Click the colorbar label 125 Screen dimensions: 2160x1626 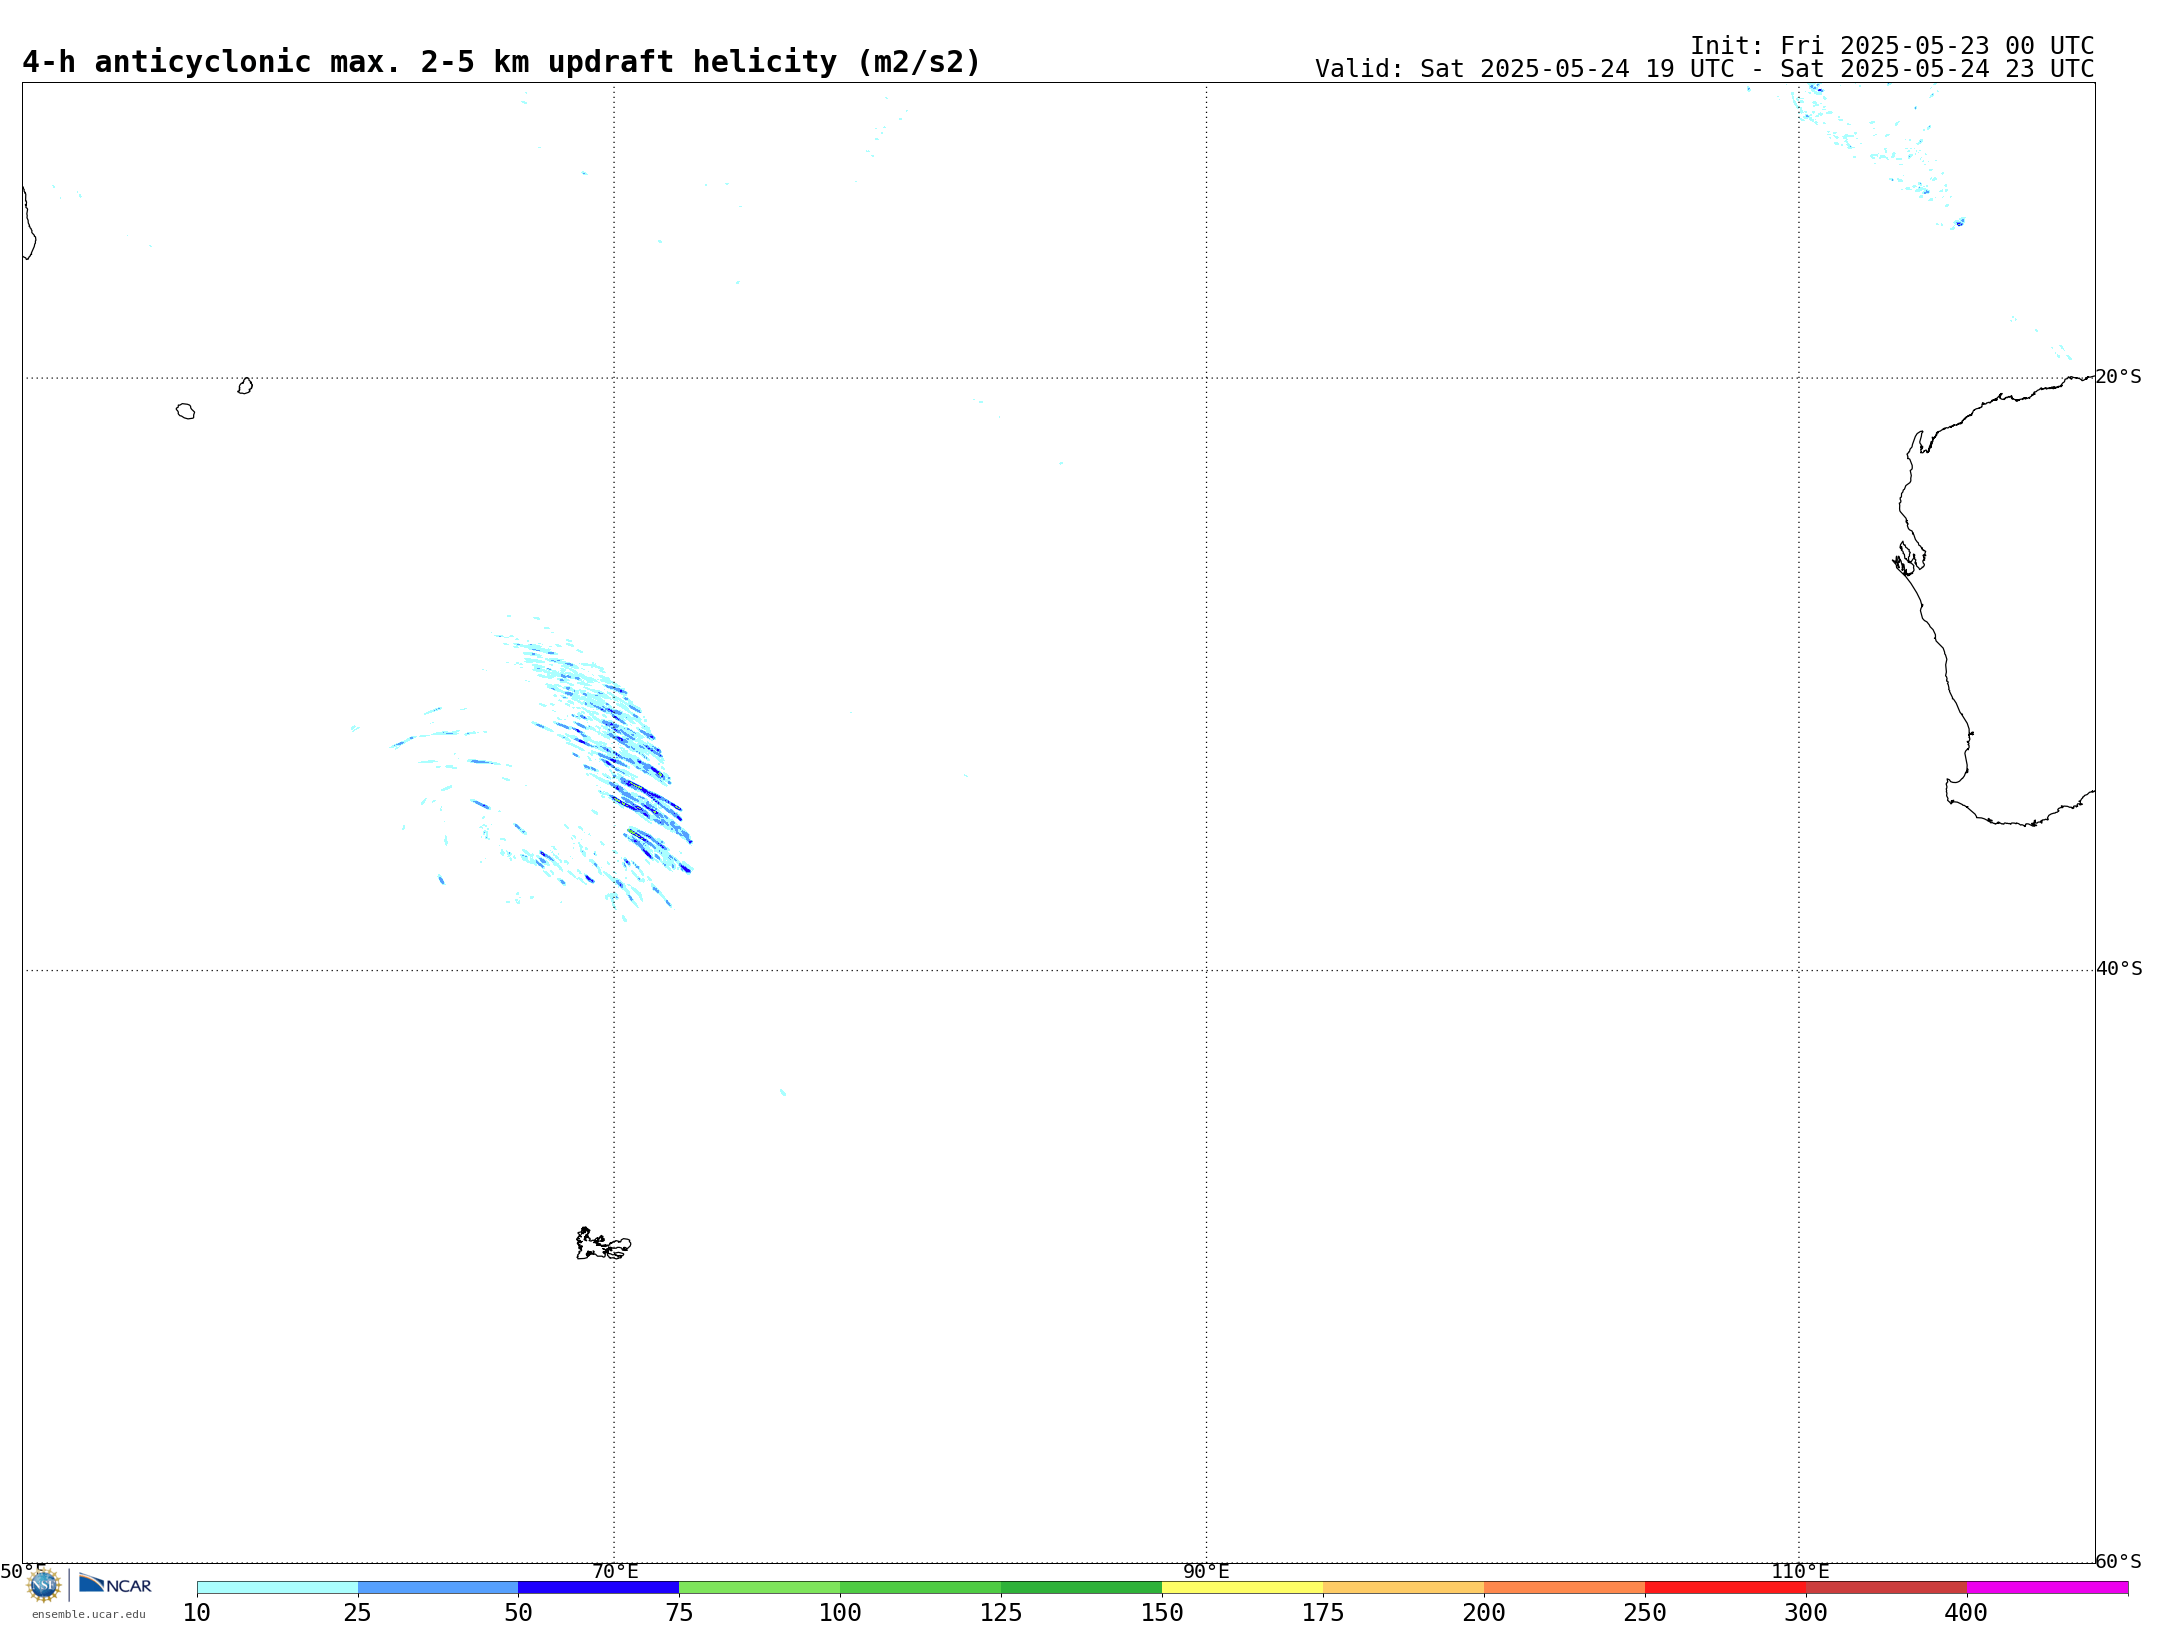point(1001,1612)
